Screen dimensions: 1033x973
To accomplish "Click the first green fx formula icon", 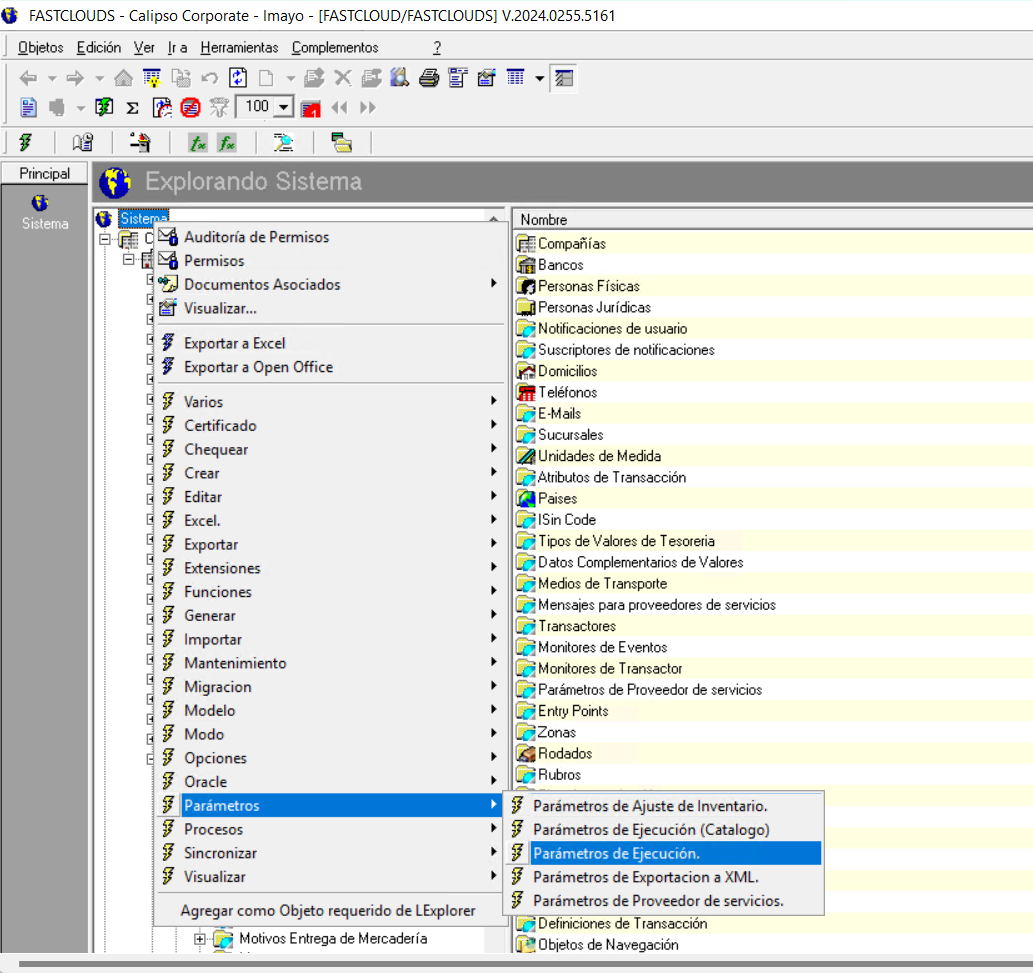I will click(x=198, y=143).
